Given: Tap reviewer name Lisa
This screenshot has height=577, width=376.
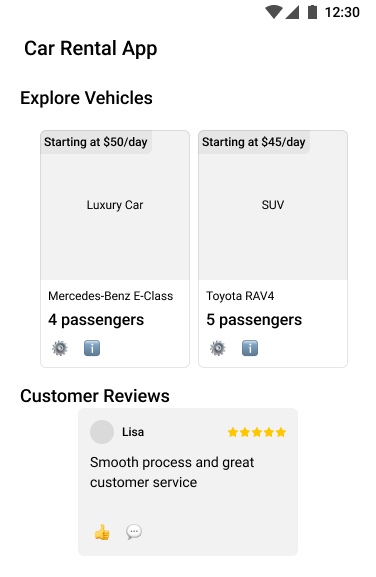Looking at the screenshot, I should coord(133,432).
